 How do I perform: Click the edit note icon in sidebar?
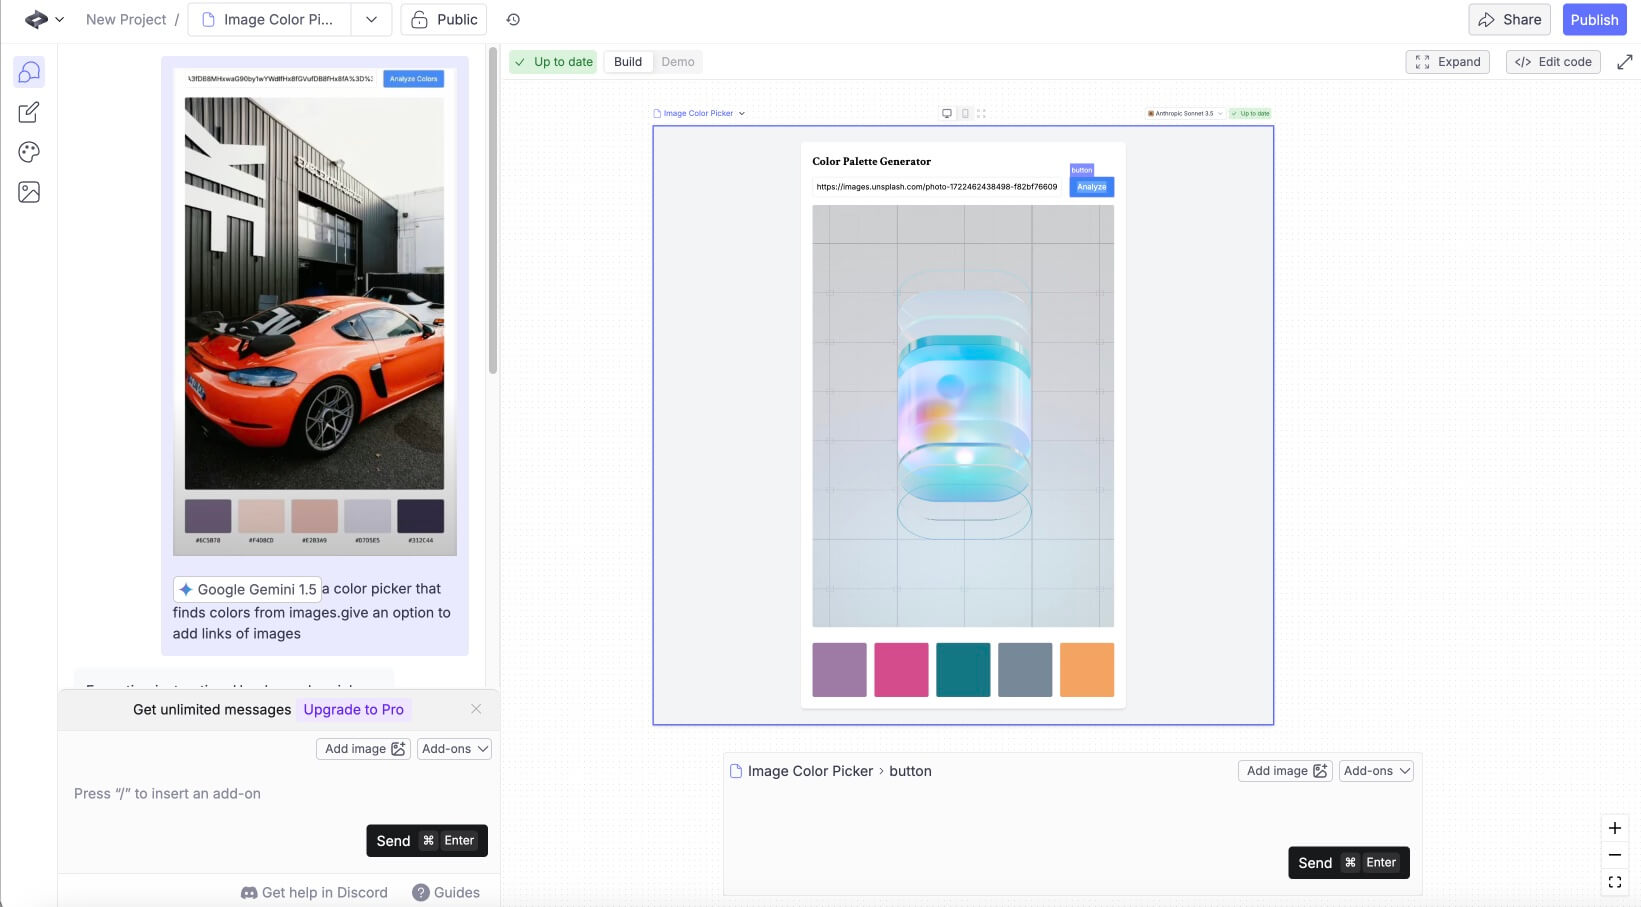click(x=29, y=112)
